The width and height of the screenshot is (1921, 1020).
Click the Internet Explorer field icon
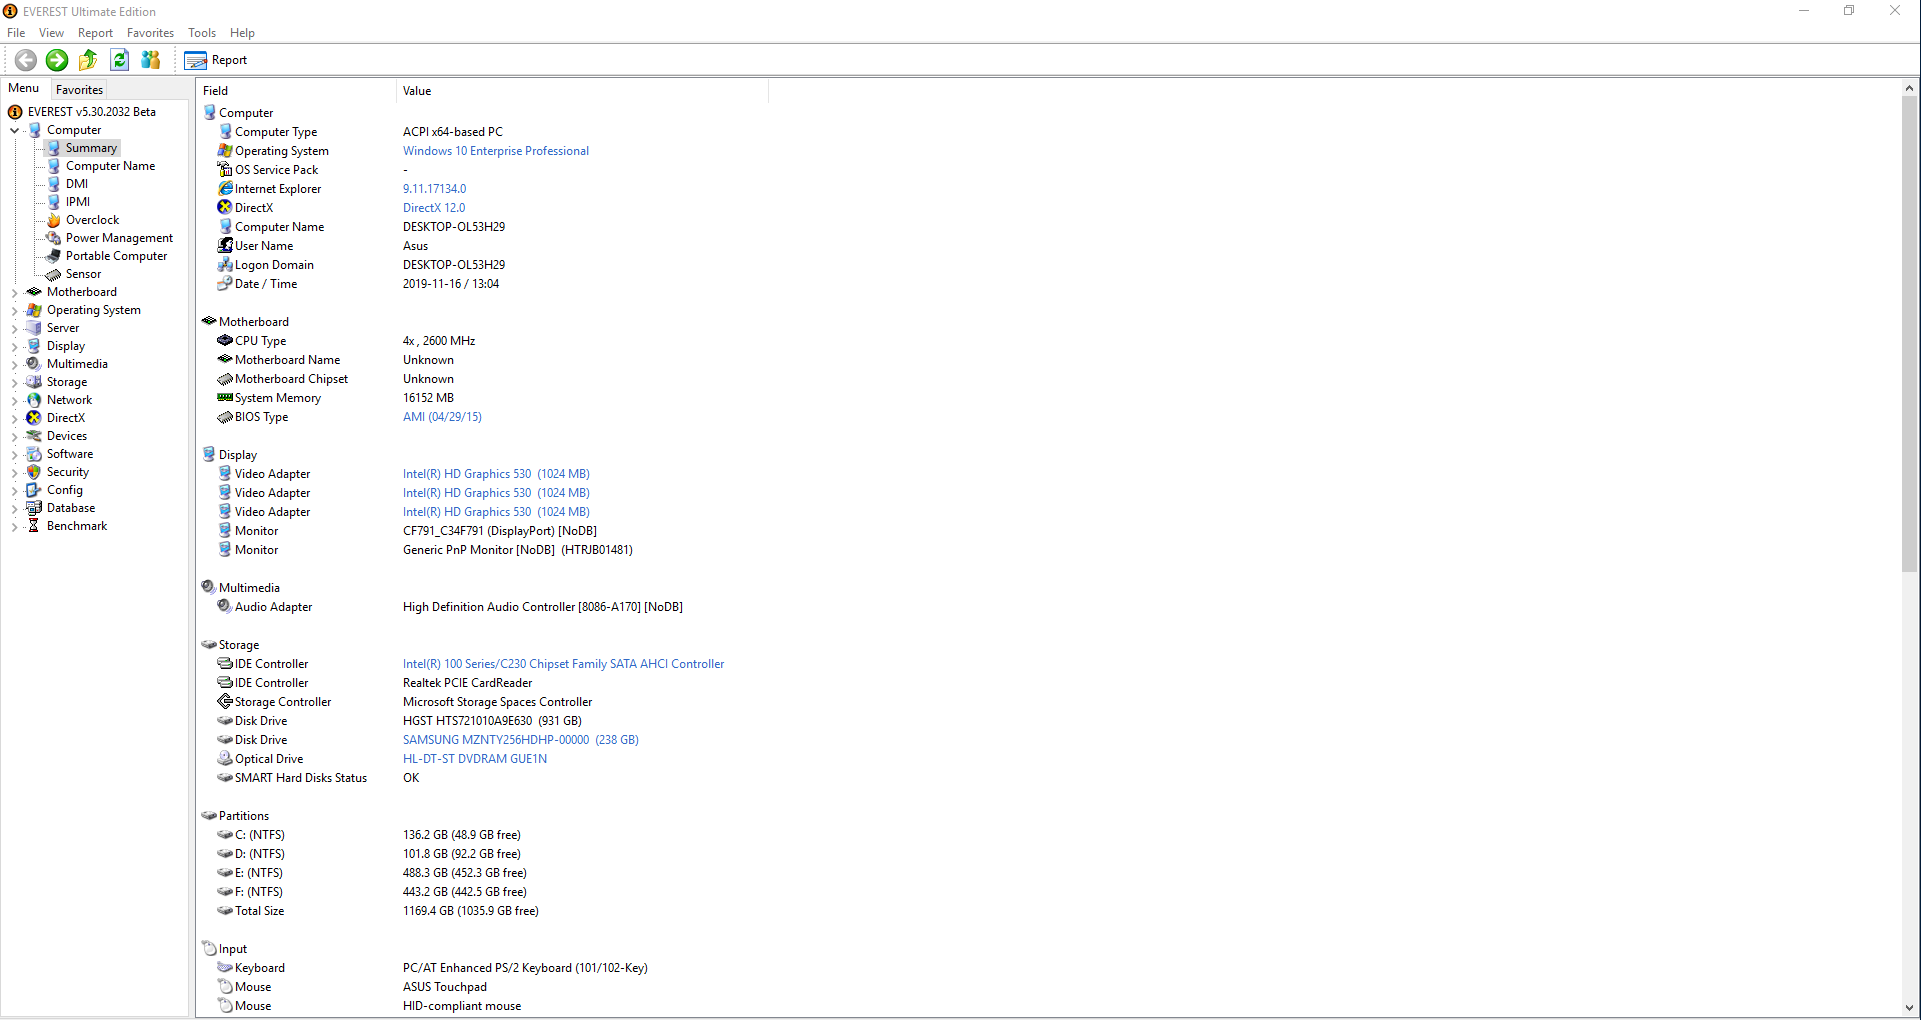pyautogui.click(x=225, y=188)
